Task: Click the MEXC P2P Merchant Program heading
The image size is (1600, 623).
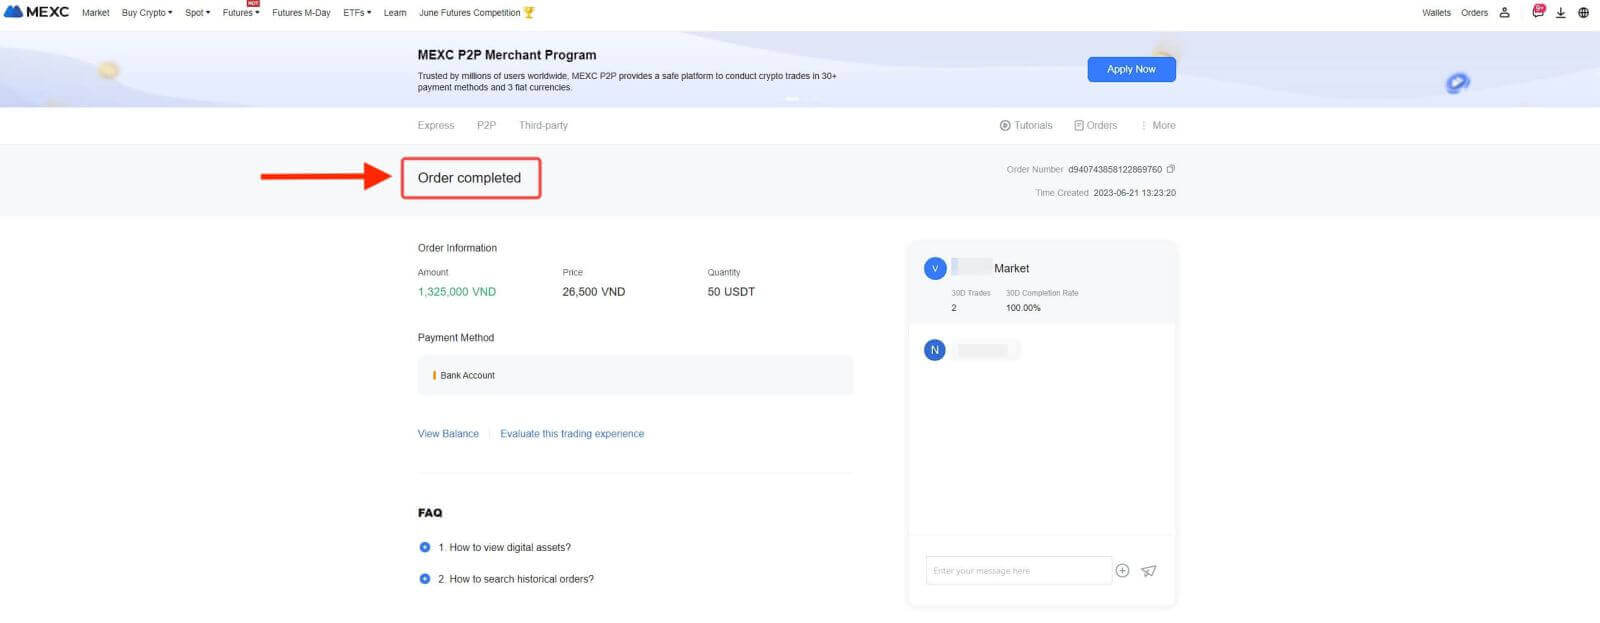Action: pos(507,55)
